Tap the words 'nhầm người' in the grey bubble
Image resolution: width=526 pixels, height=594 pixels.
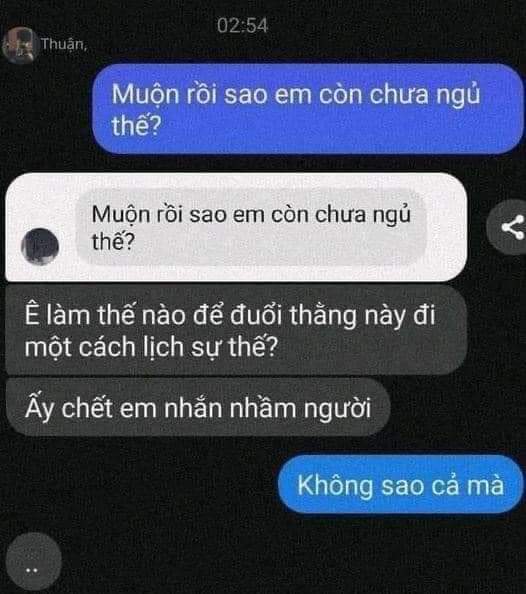[300, 409]
